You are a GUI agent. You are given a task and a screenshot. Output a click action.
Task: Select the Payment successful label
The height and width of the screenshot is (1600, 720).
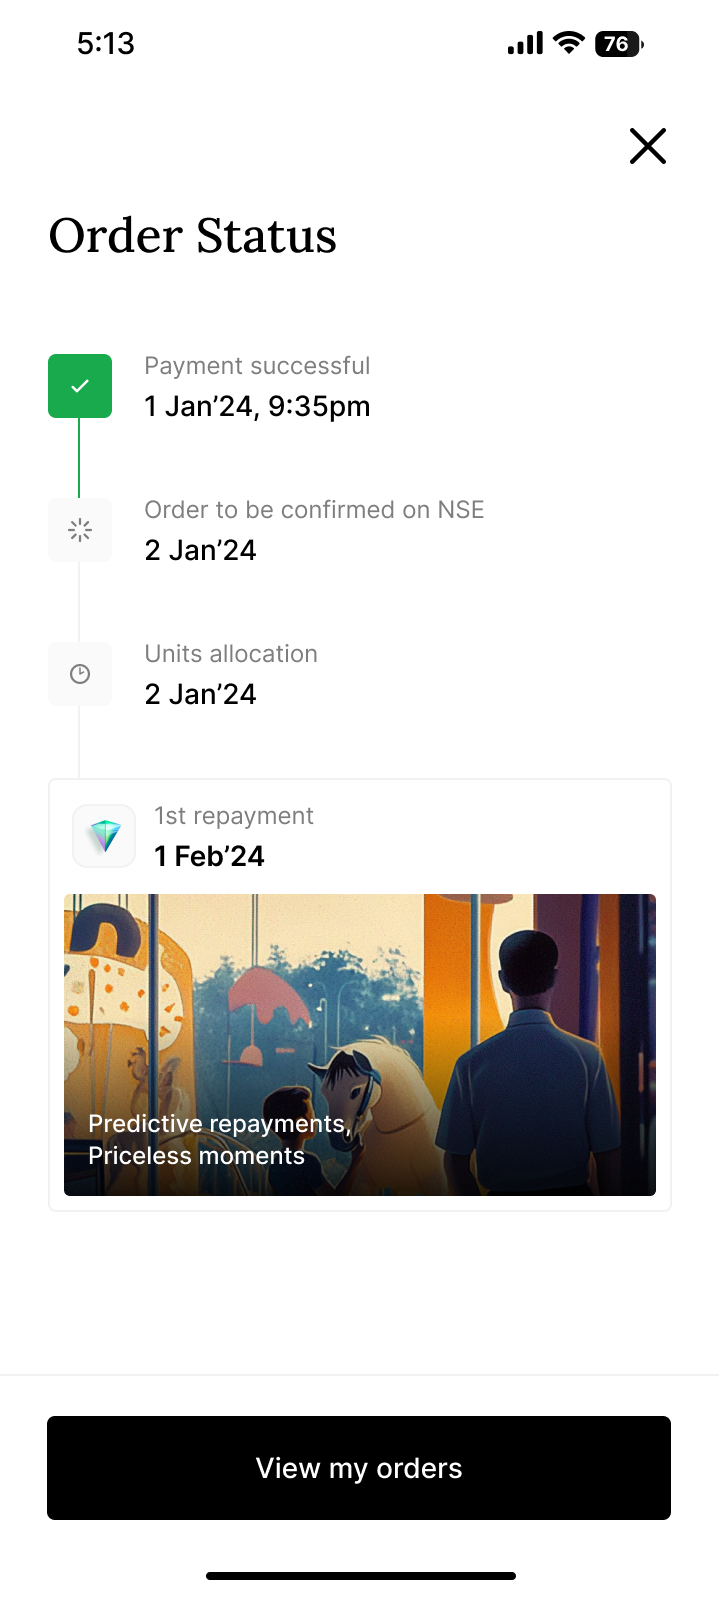257,366
